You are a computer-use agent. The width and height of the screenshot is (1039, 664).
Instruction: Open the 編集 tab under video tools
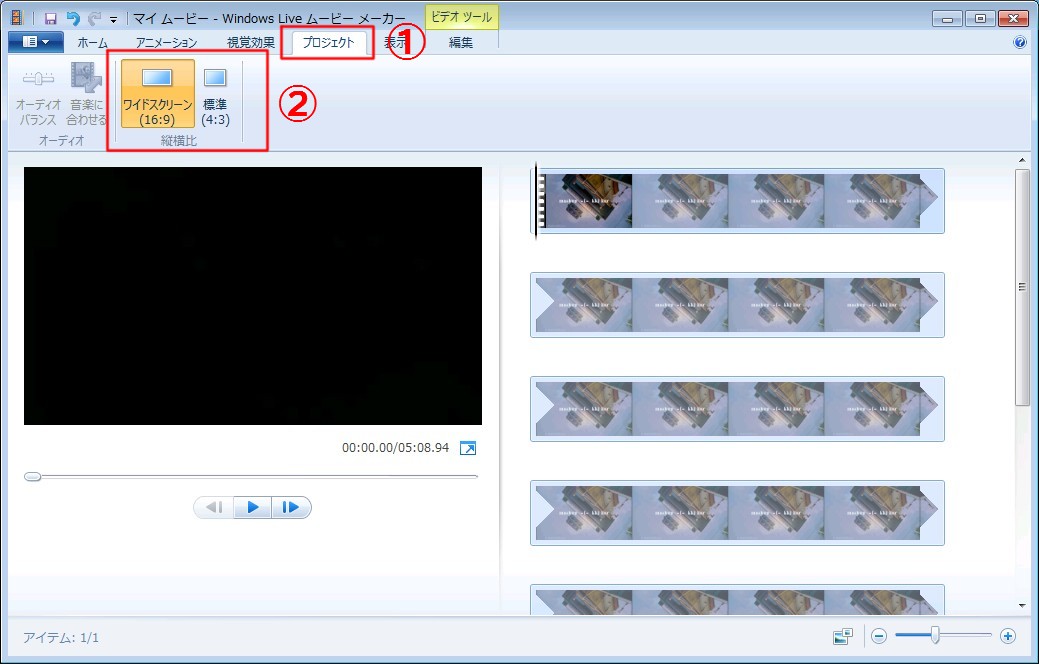coord(461,43)
